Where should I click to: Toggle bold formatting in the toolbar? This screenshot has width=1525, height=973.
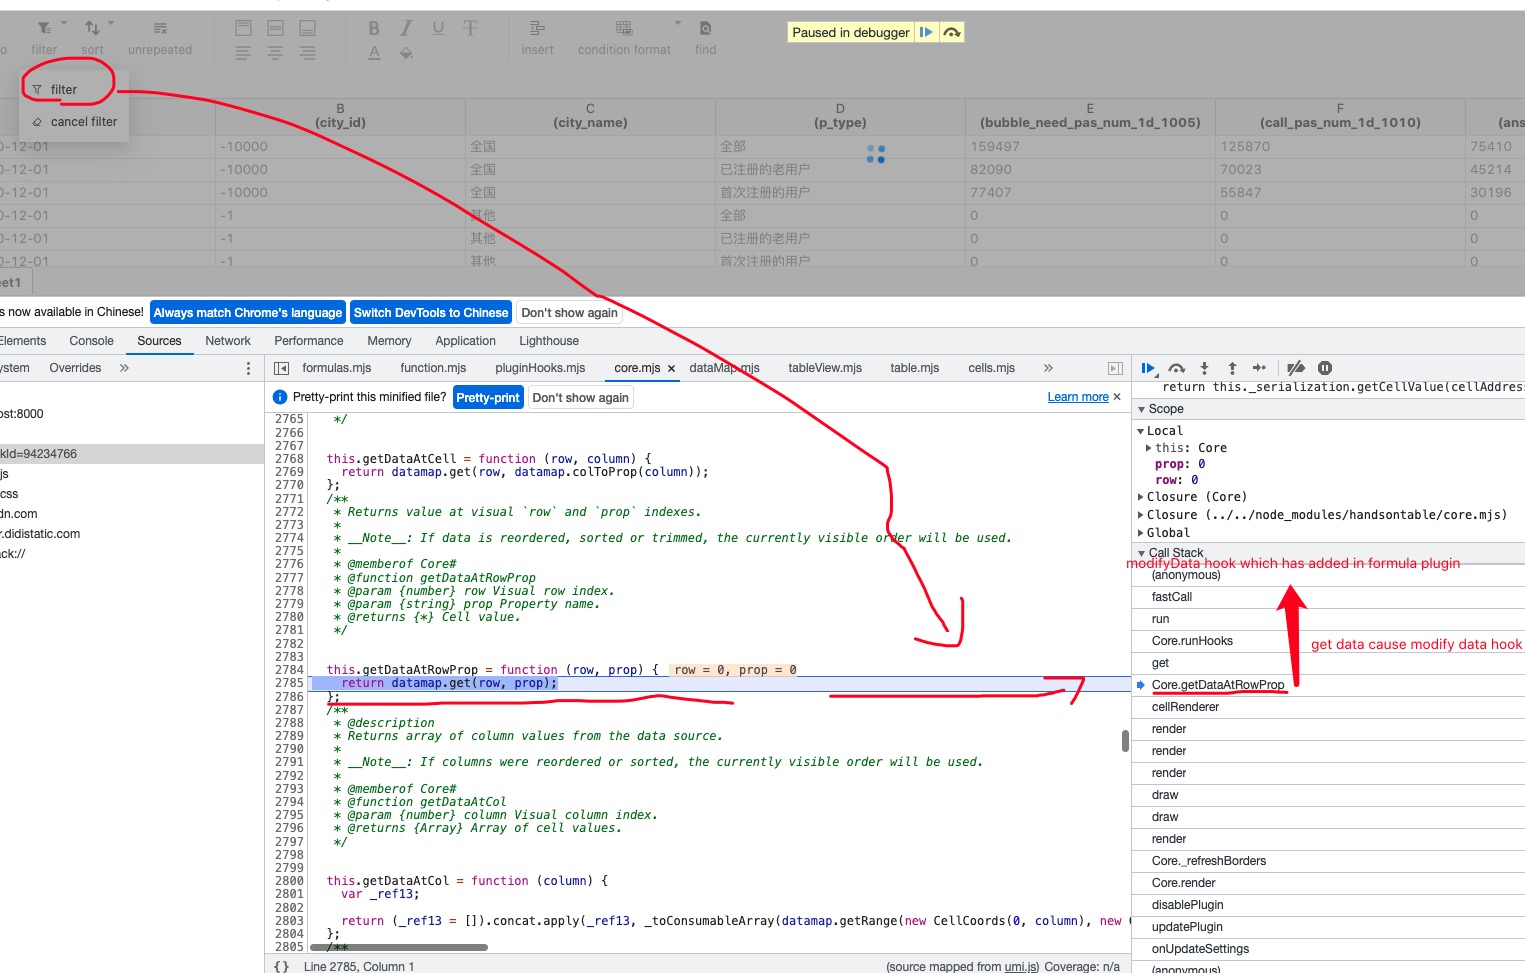(x=373, y=28)
